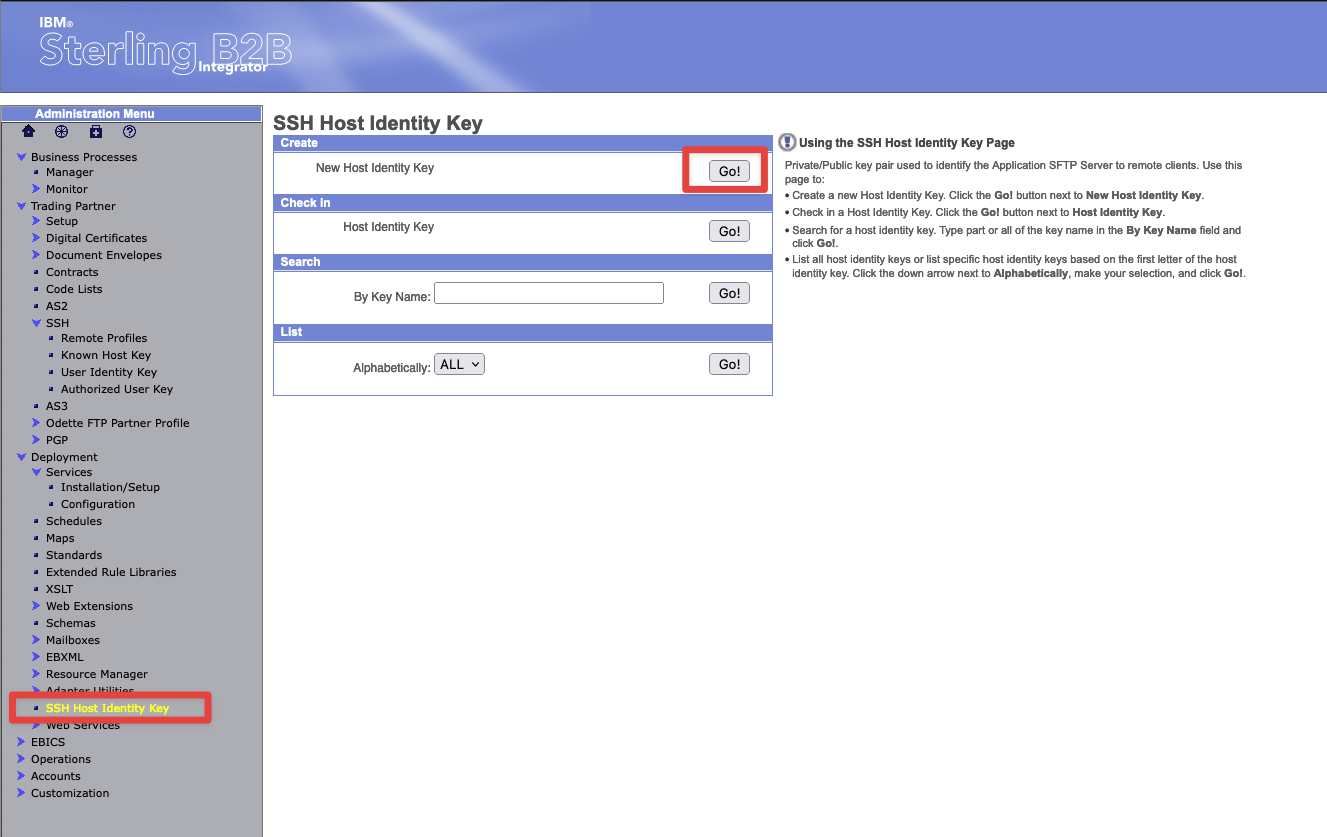
Task: Click Go! in the List Alphabetically row
Action: click(x=729, y=364)
